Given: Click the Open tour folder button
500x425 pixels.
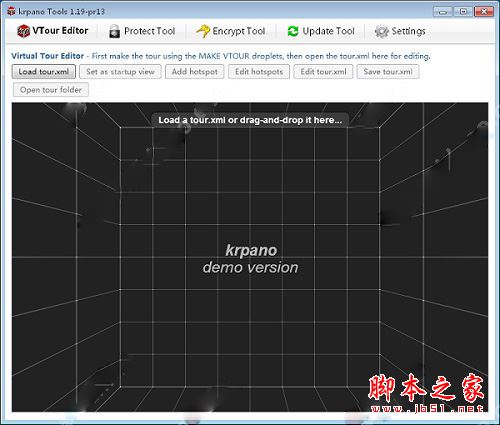Looking at the screenshot, I should [x=51, y=90].
